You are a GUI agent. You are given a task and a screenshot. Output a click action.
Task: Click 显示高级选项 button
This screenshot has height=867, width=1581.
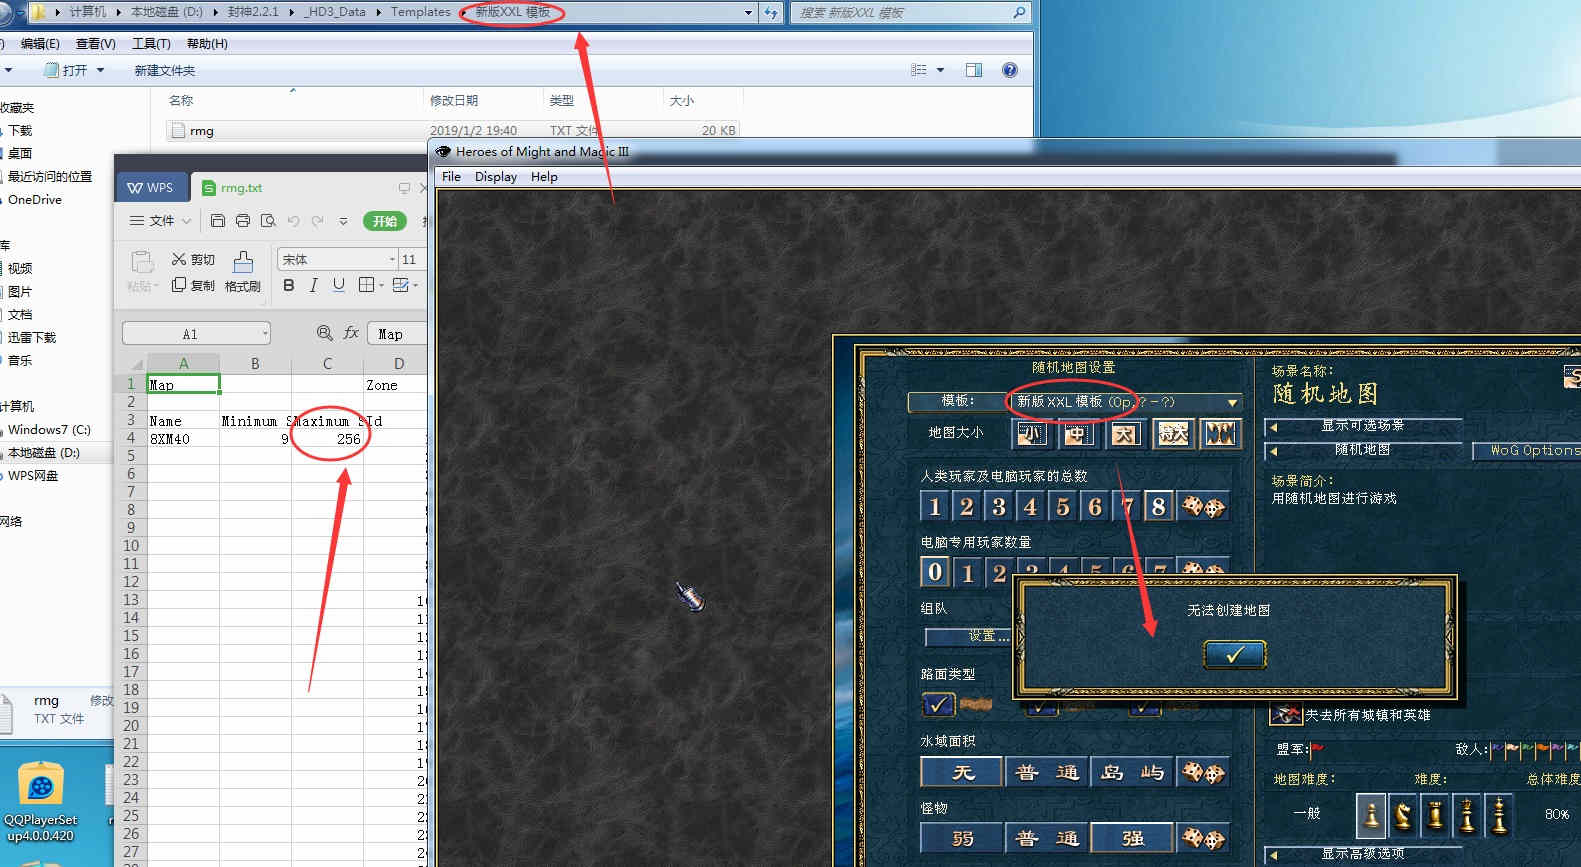click(1363, 854)
